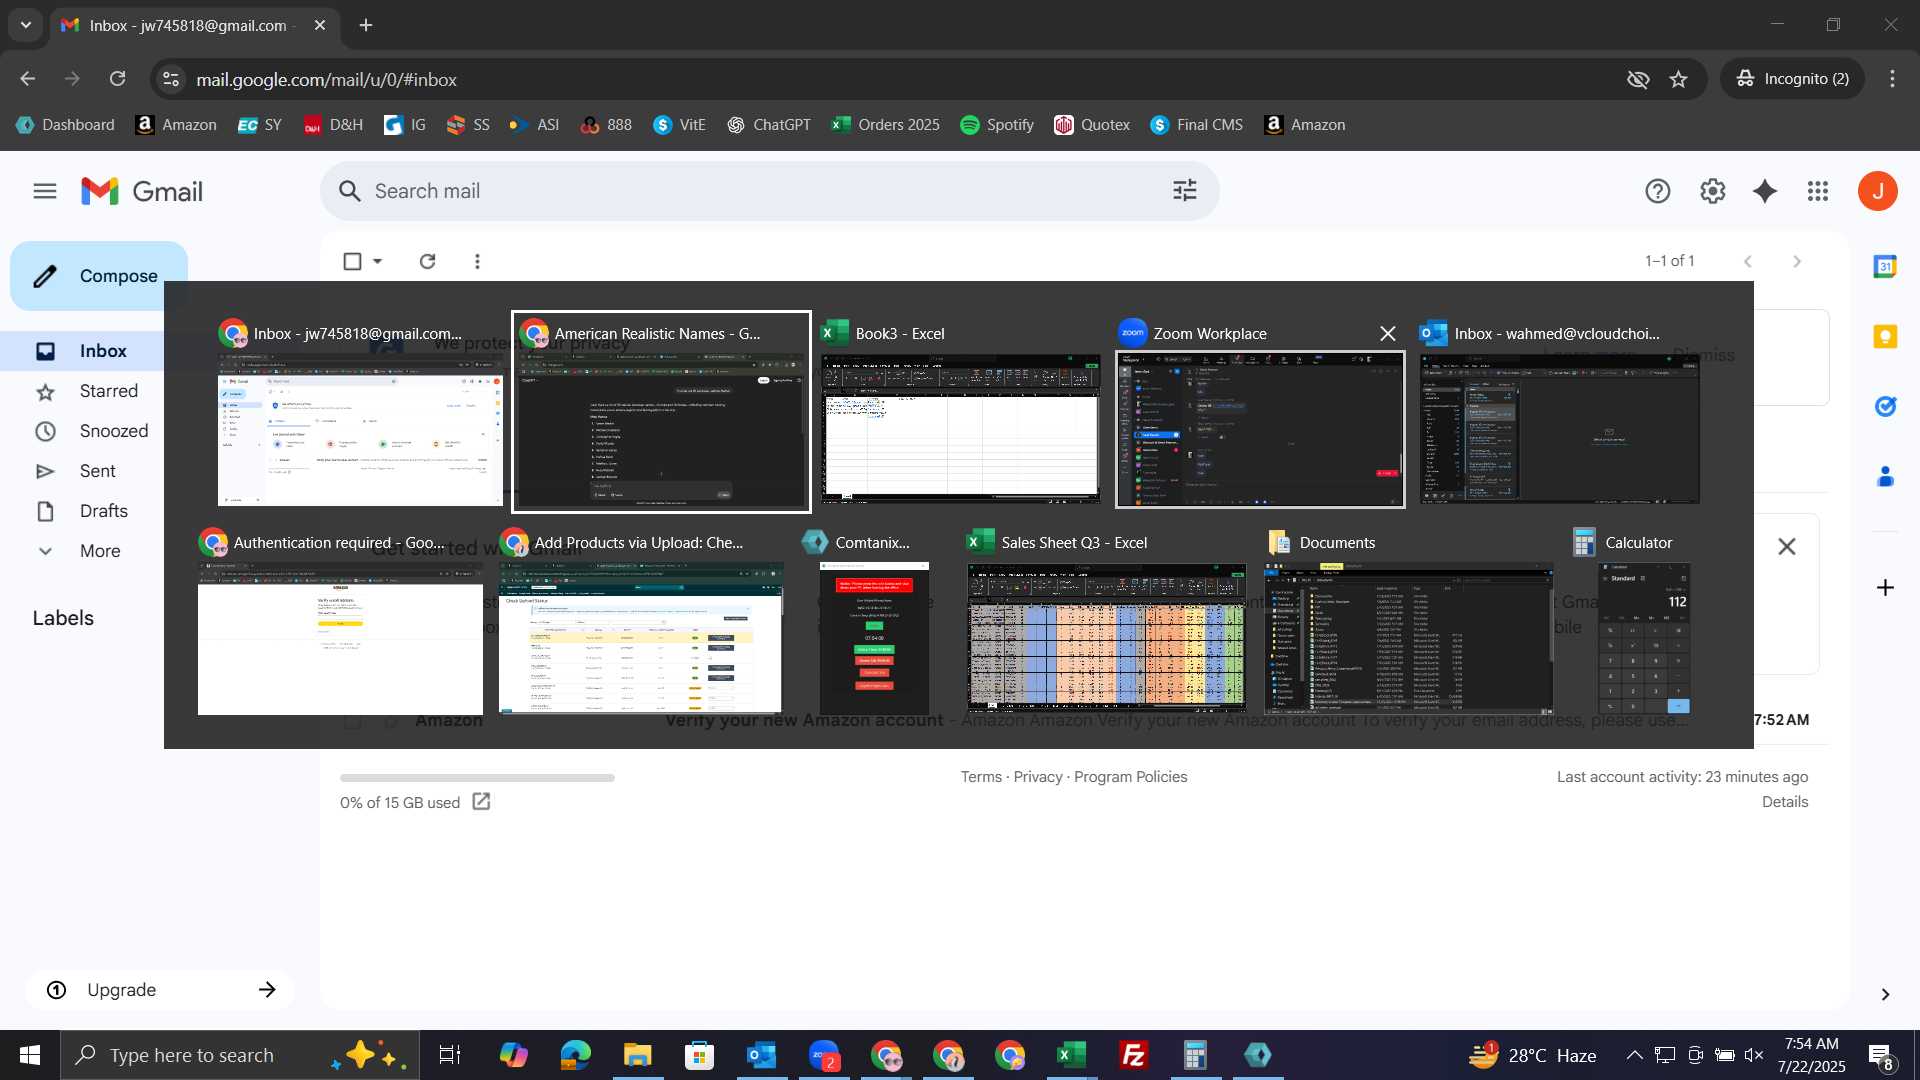The height and width of the screenshot is (1080, 1920).
Task: Select the Inbox Gmail browser tab
Action: click(x=193, y=26)
